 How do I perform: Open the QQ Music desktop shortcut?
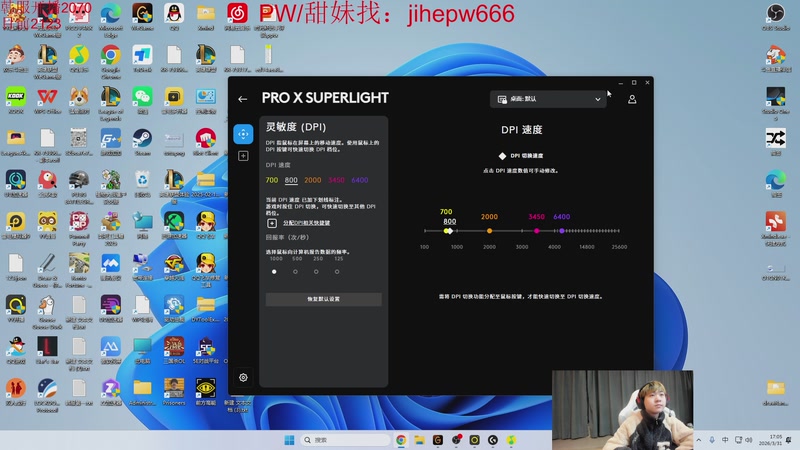pos(79,58)
